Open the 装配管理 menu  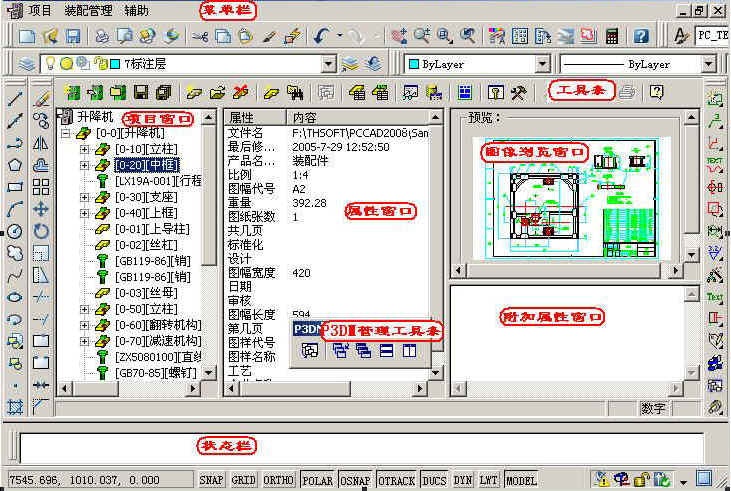pos(88,11)
